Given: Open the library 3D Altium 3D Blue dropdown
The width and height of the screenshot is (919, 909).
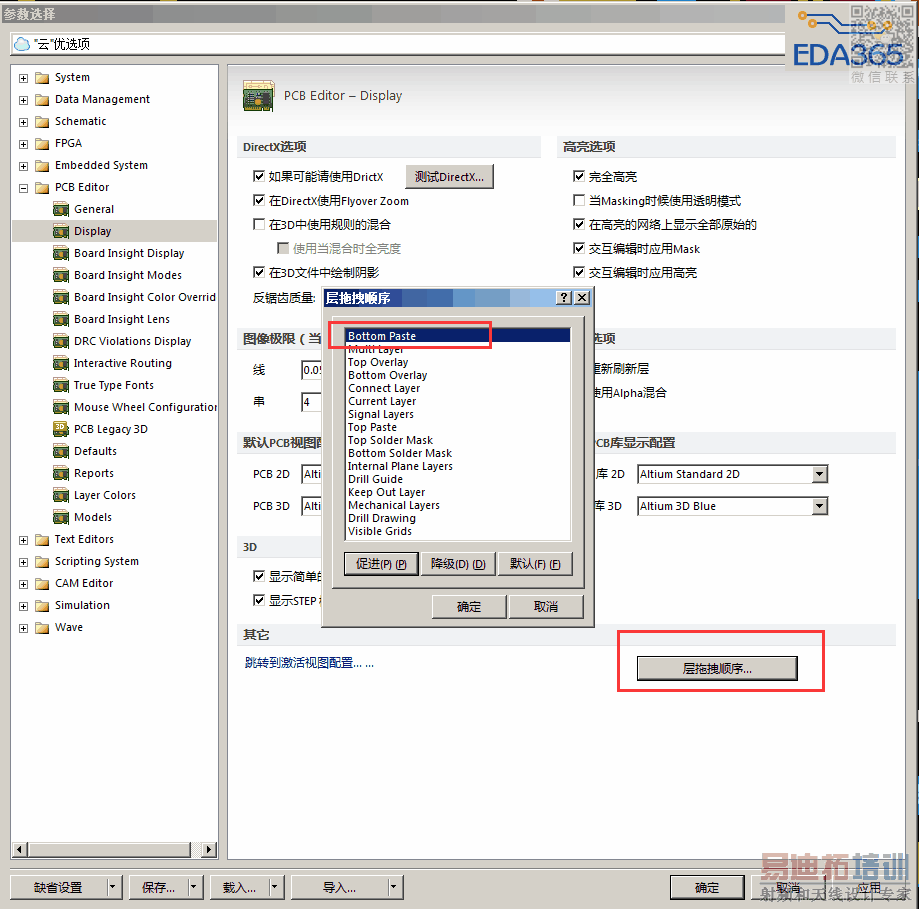Looking at the screenshot, I should tap(820, 506).
